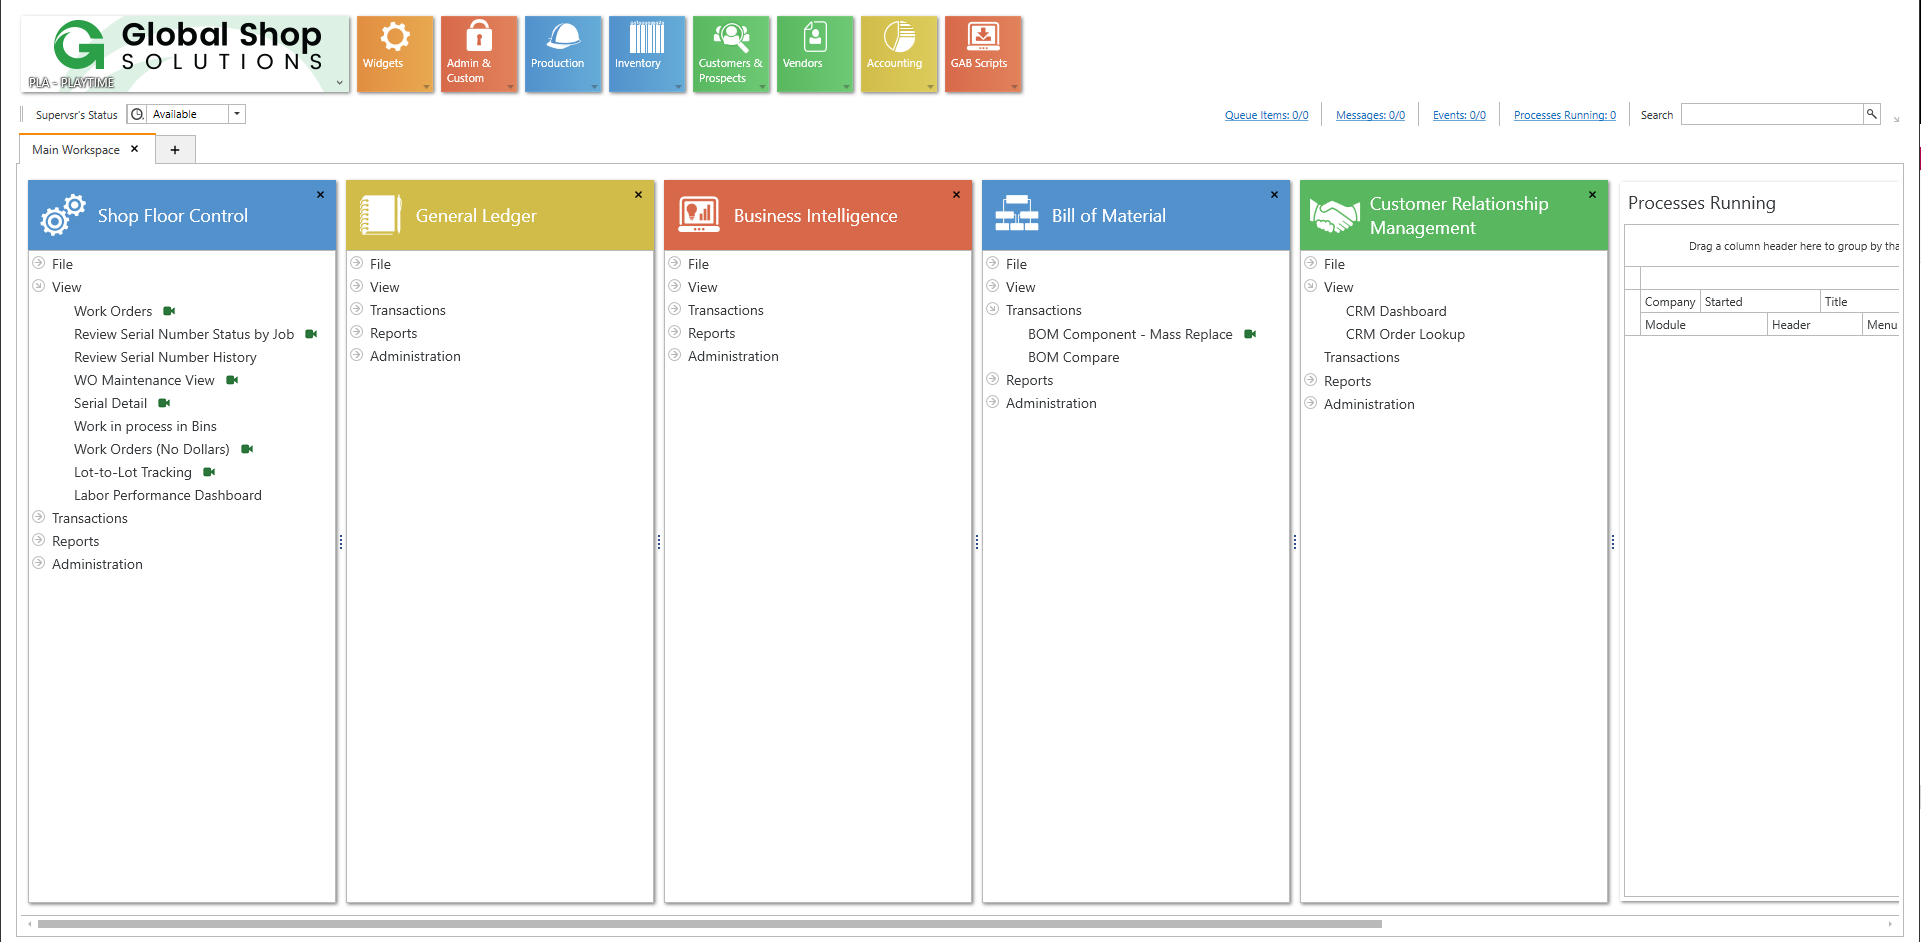Sort by the Module column header
Screen dimensions: 1921x942
coord(1704,324)
